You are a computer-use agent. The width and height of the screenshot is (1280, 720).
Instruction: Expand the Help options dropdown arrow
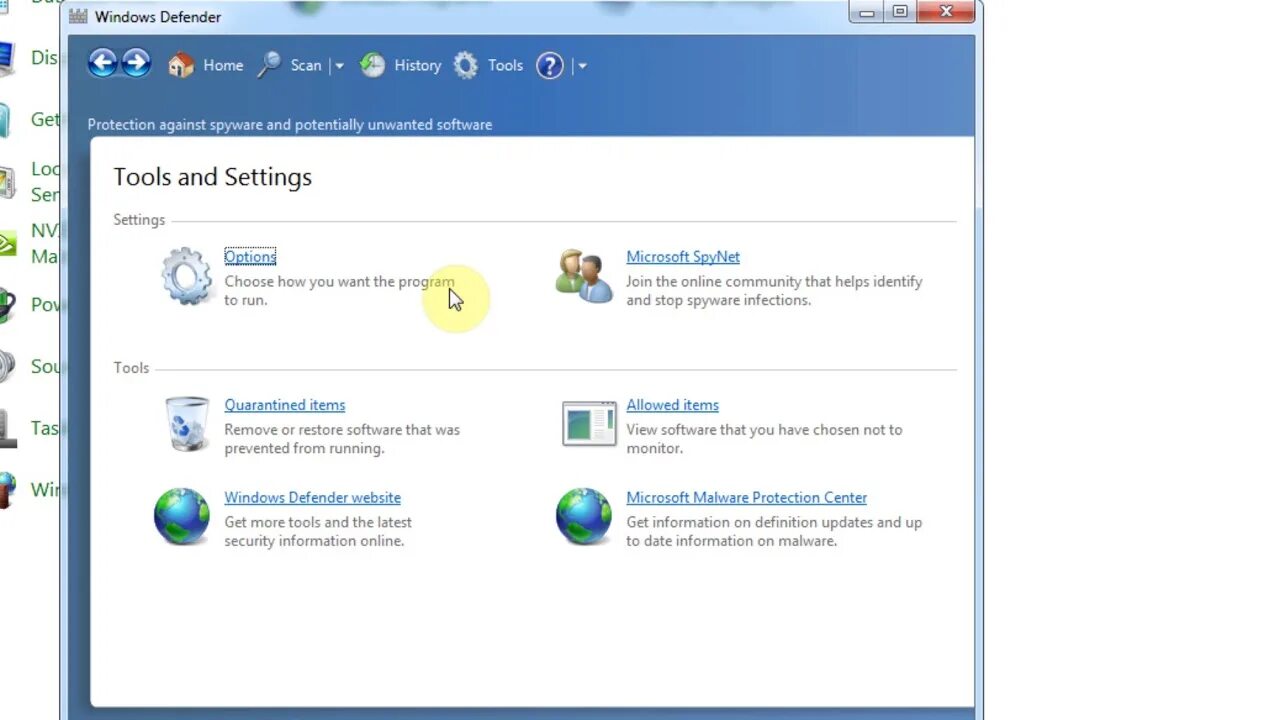click(x=582, y=66)
